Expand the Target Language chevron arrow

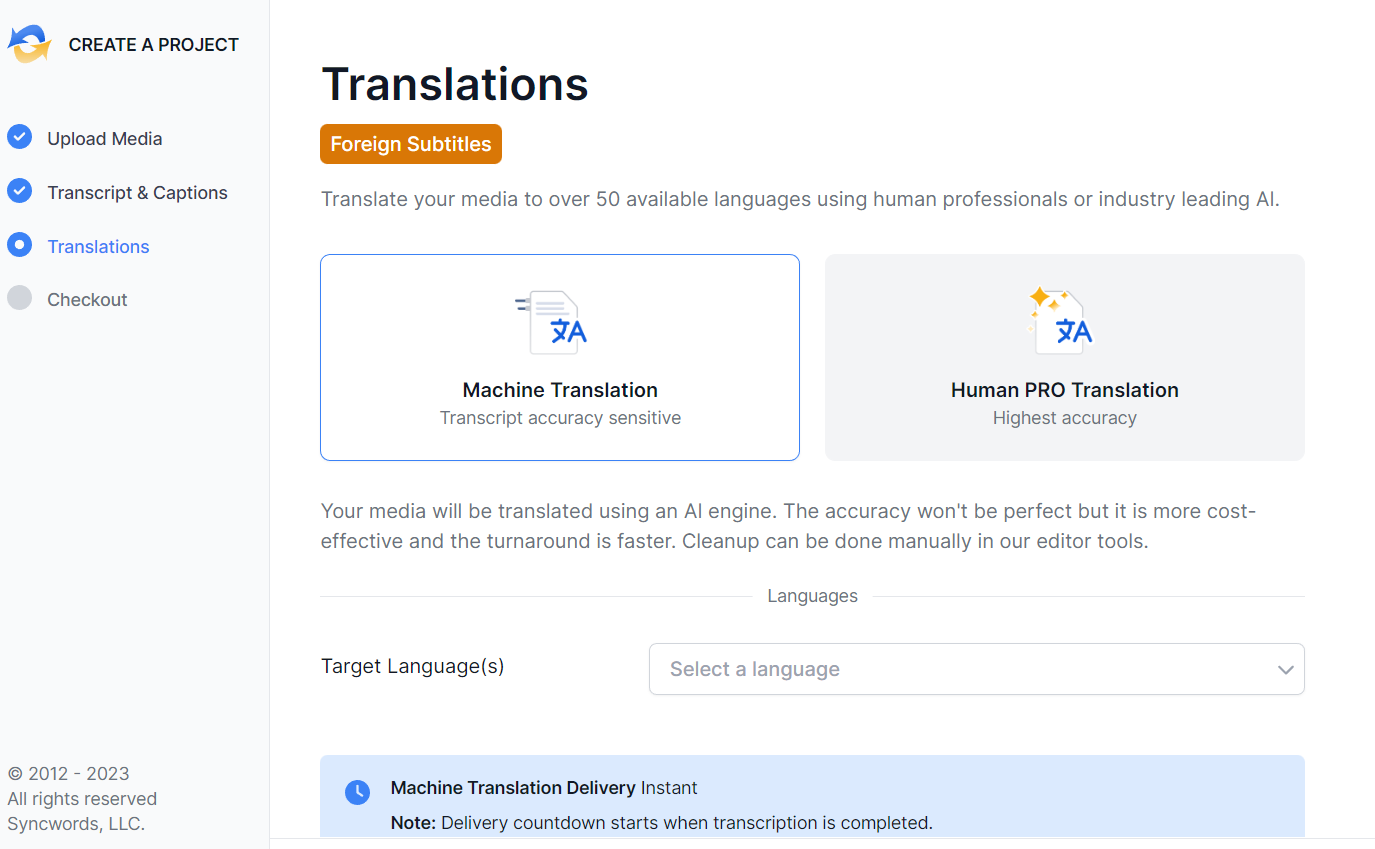[1286, 670]
